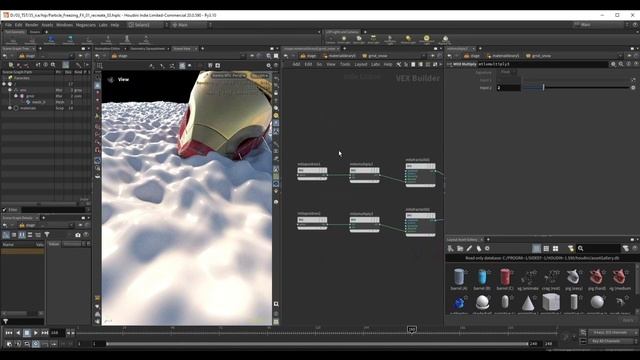Open the camera selector dropdown in viewport
This screenshot has height=360, width=640.
[x=260, y=76]
